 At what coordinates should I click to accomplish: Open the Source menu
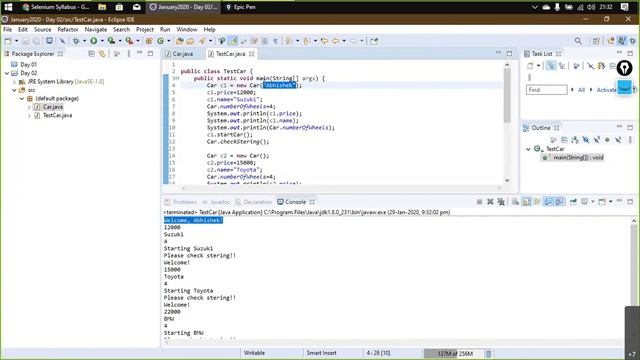(x=42, y=29)
